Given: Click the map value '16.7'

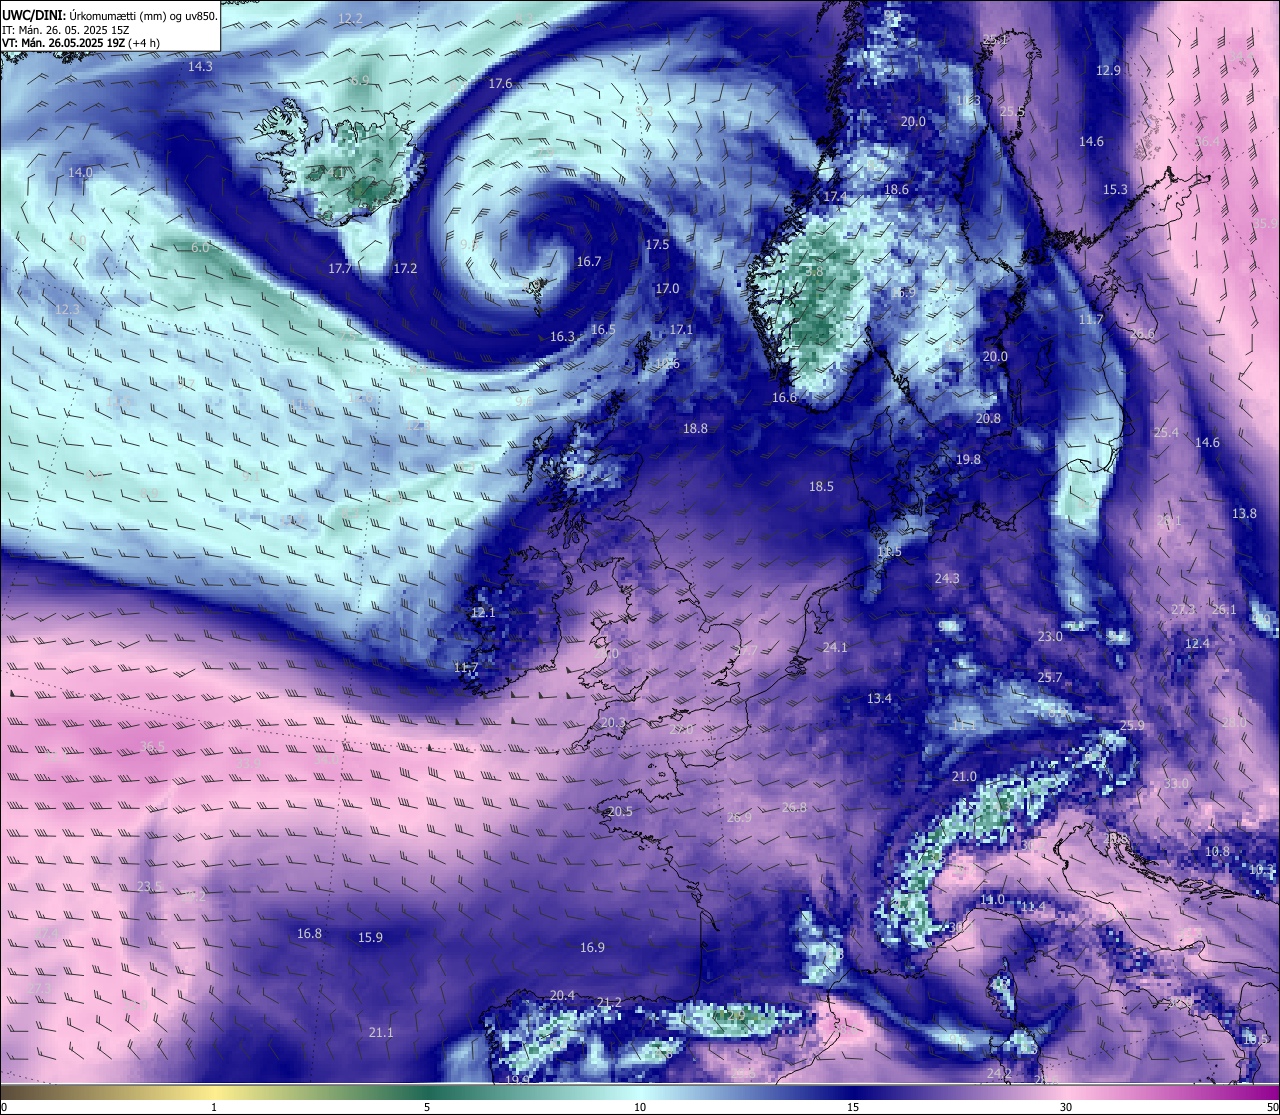Looking at the screenshot, I should [589, 262].
